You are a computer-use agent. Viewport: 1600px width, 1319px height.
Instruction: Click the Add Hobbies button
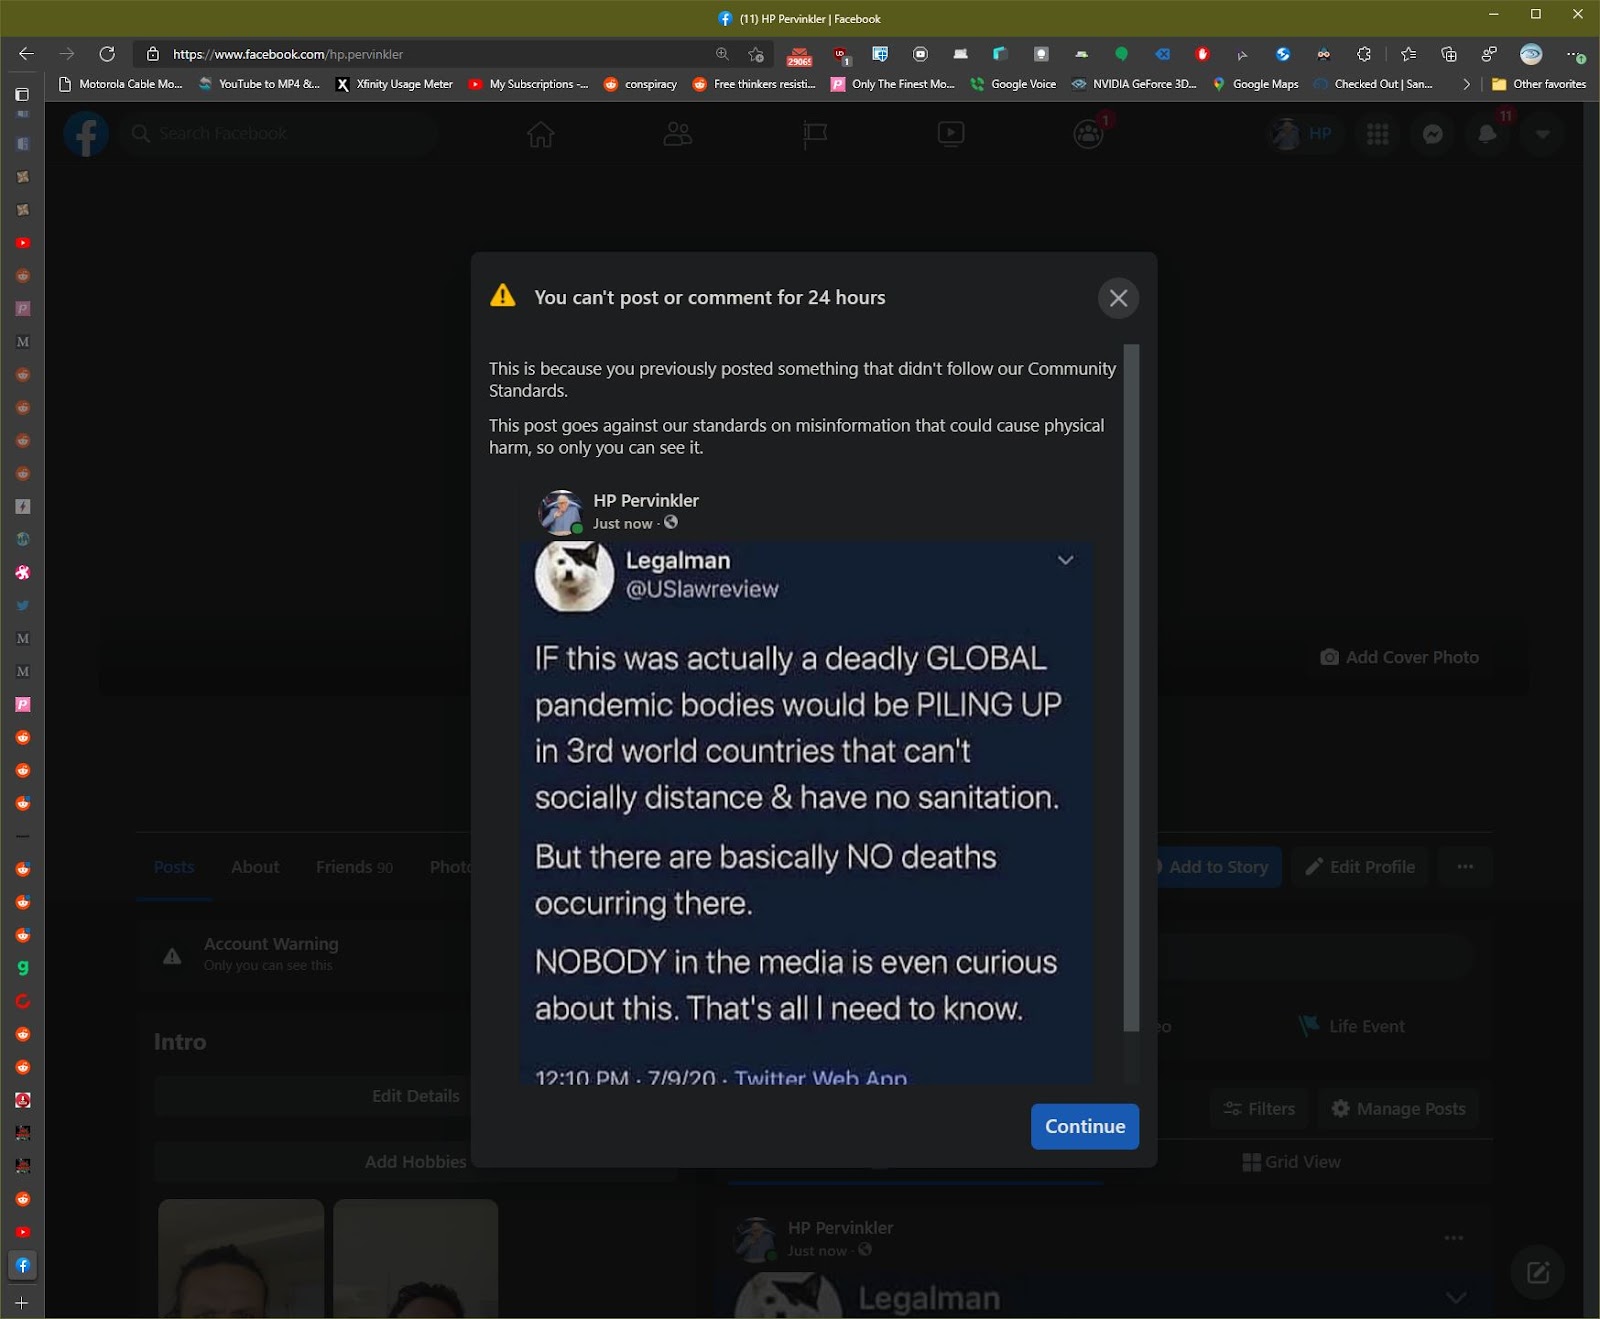pyautogui.click(x=415, y=1162)
